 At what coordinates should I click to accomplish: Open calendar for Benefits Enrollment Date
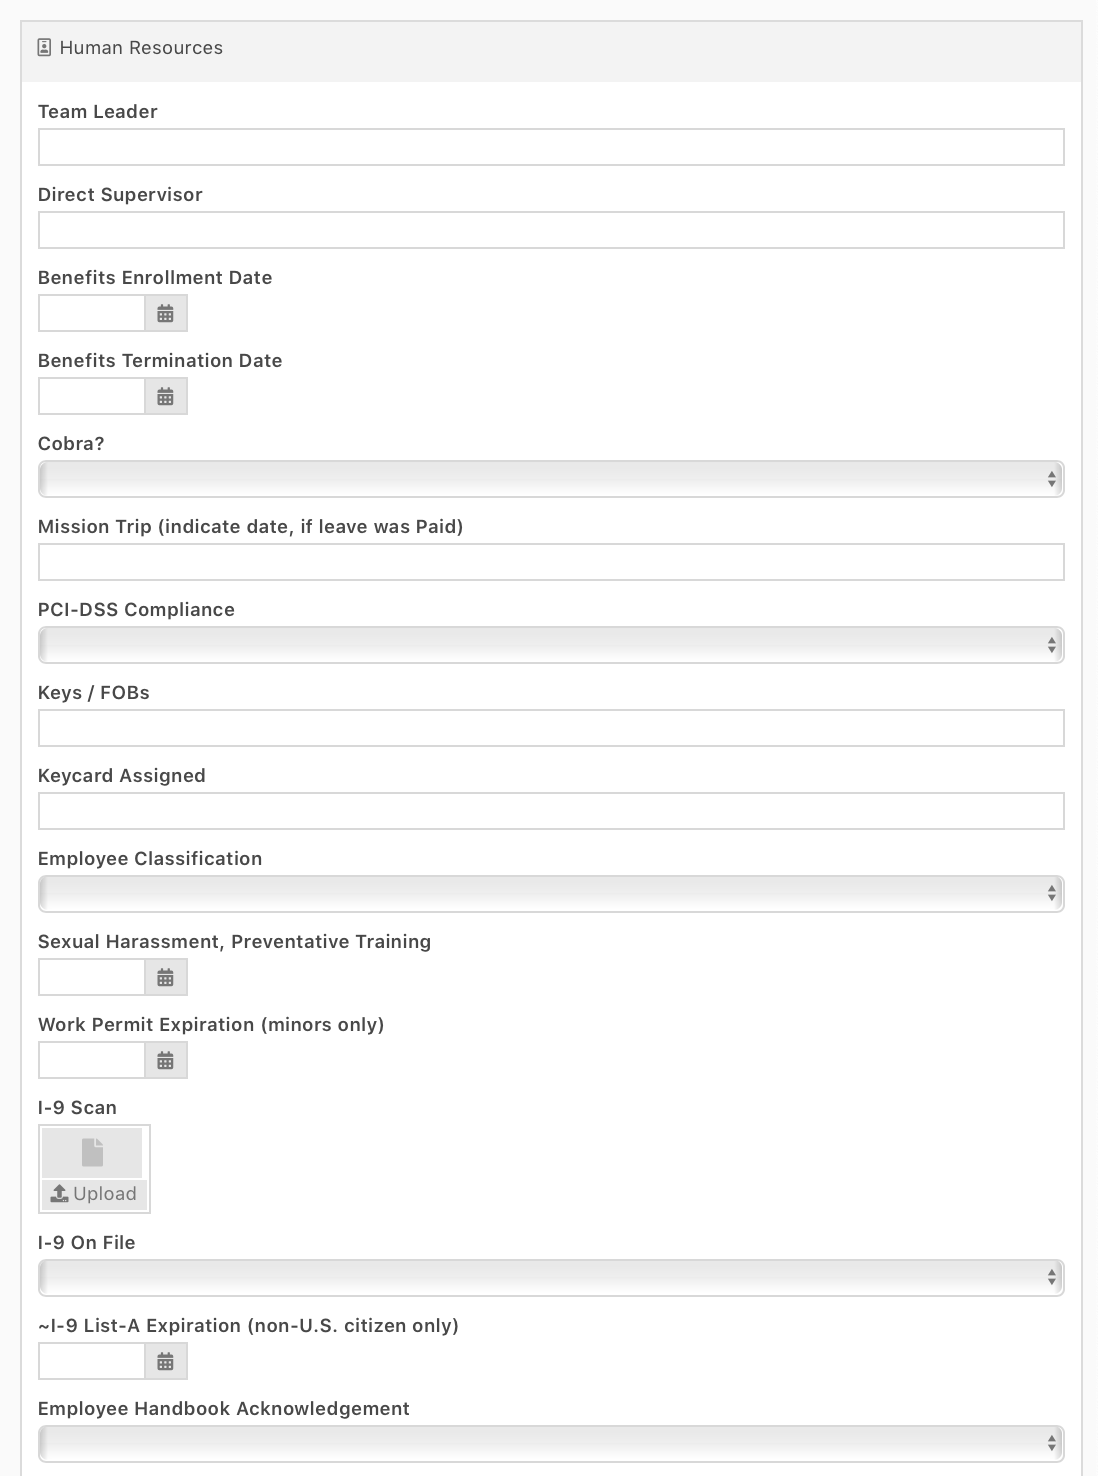point(166,313)
